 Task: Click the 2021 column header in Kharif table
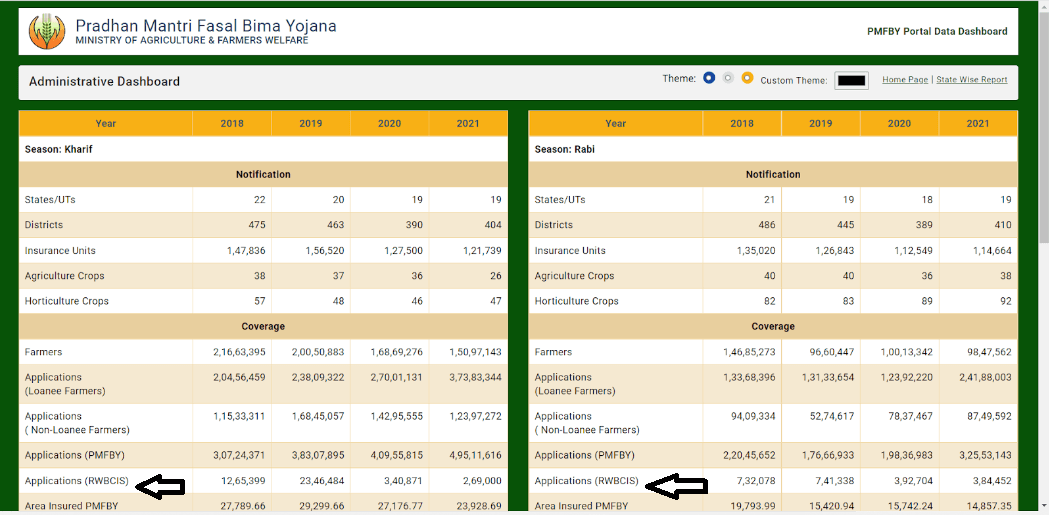click(x=468, y=124)
